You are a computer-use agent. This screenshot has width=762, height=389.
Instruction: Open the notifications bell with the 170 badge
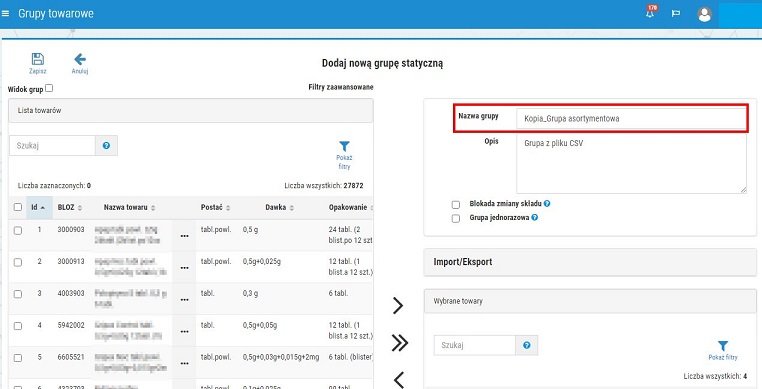click(x=650, y=13)
